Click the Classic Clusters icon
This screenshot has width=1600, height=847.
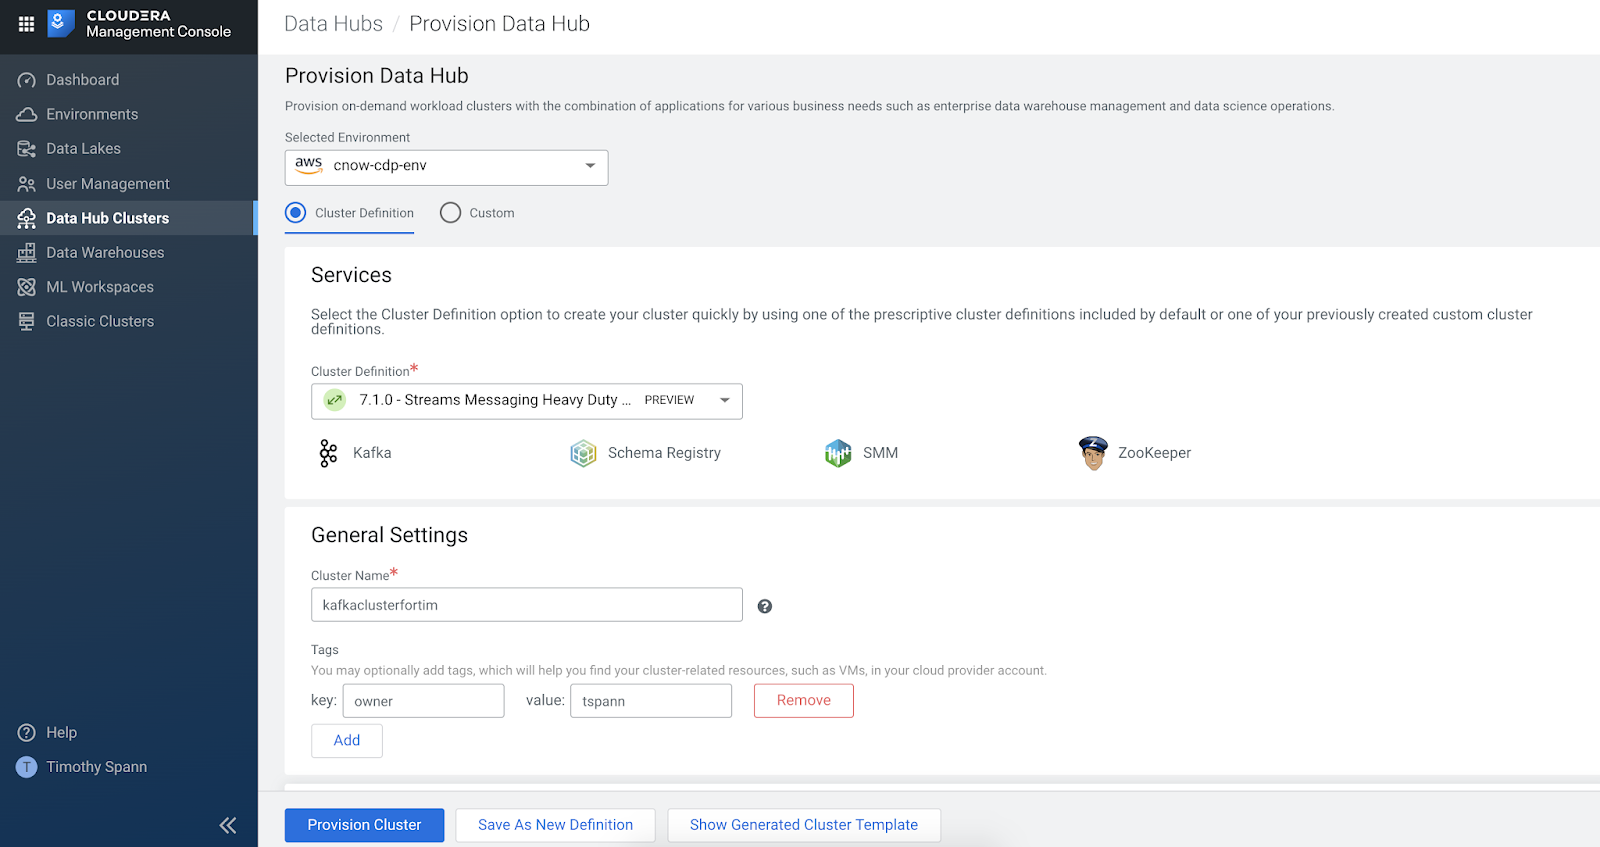(27, 321)
